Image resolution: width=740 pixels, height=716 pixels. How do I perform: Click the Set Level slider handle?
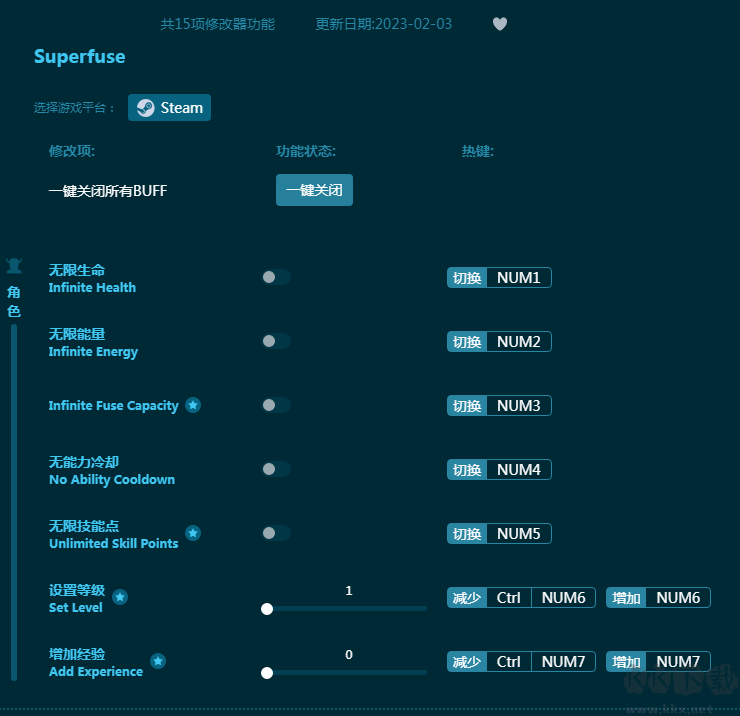(267, 608)
